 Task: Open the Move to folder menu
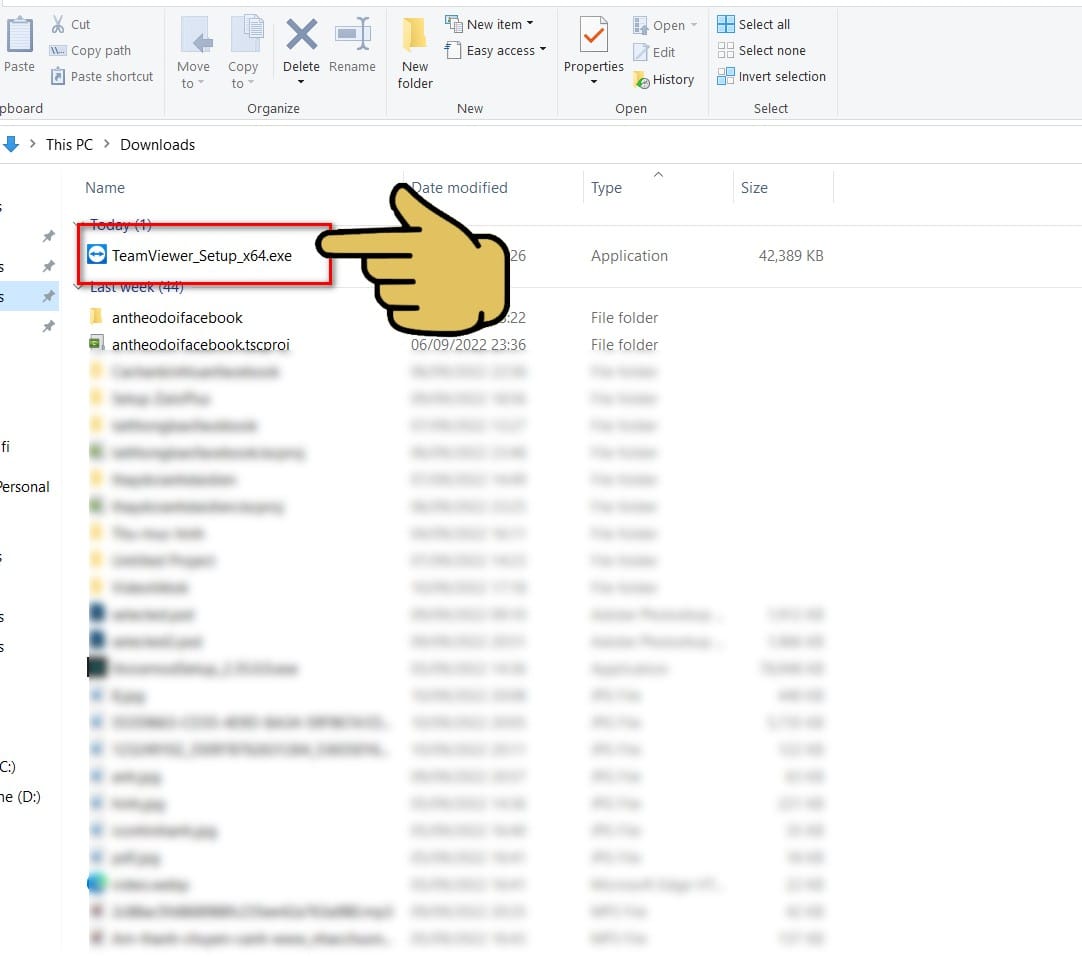point(193,53)
